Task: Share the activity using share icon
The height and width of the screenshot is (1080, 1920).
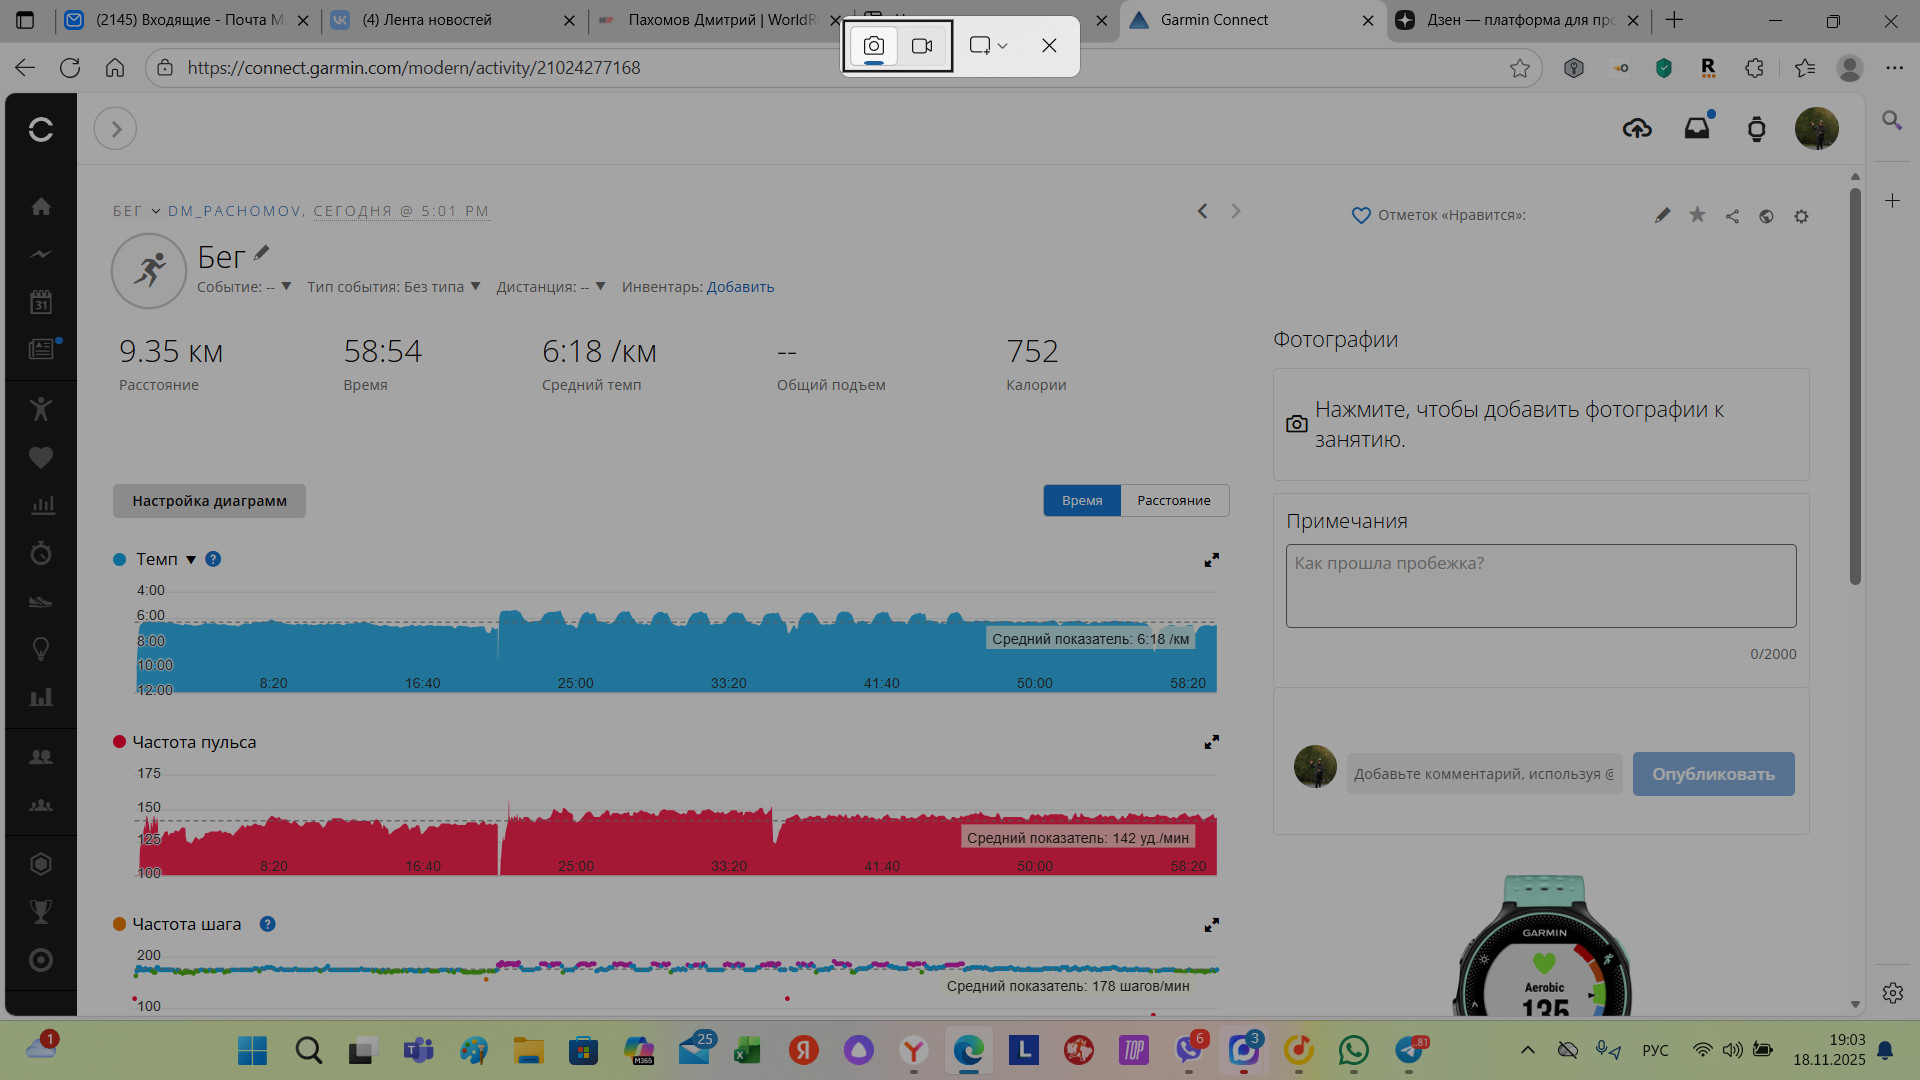Action: point(1732,216)
